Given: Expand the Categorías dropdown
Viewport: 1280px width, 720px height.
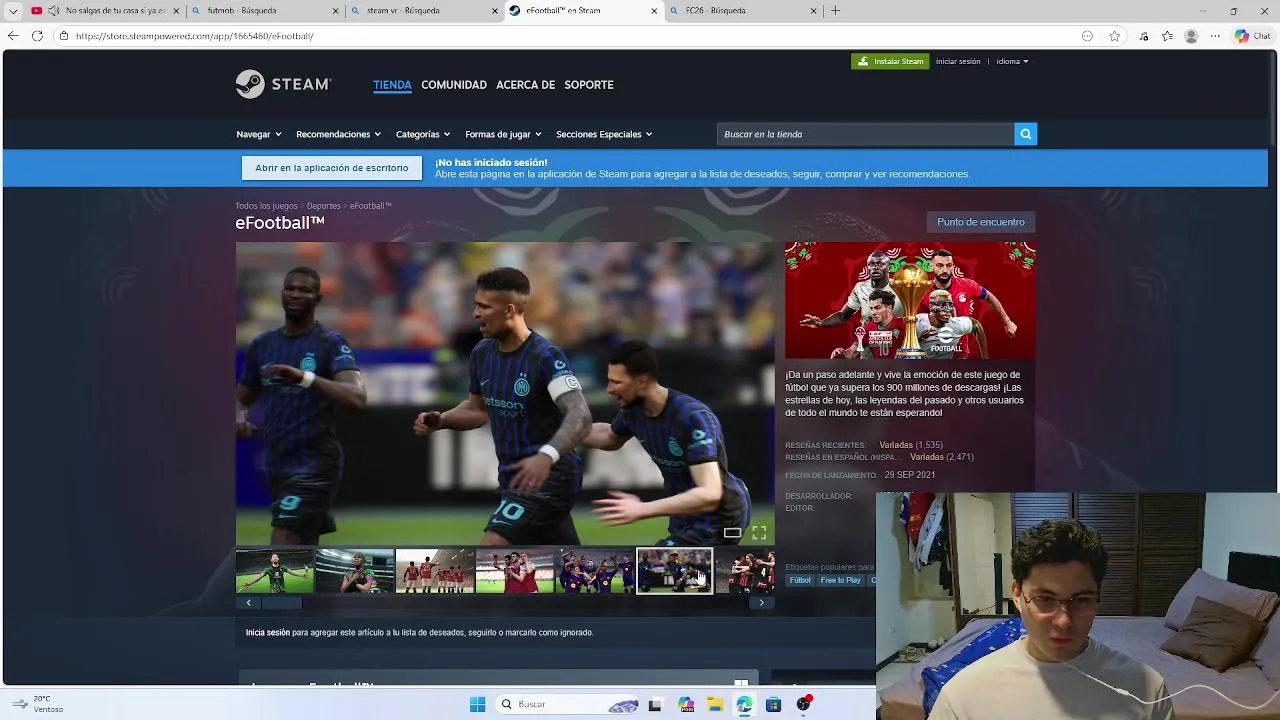Looking at the screenshot, I should tap(423, 134).
